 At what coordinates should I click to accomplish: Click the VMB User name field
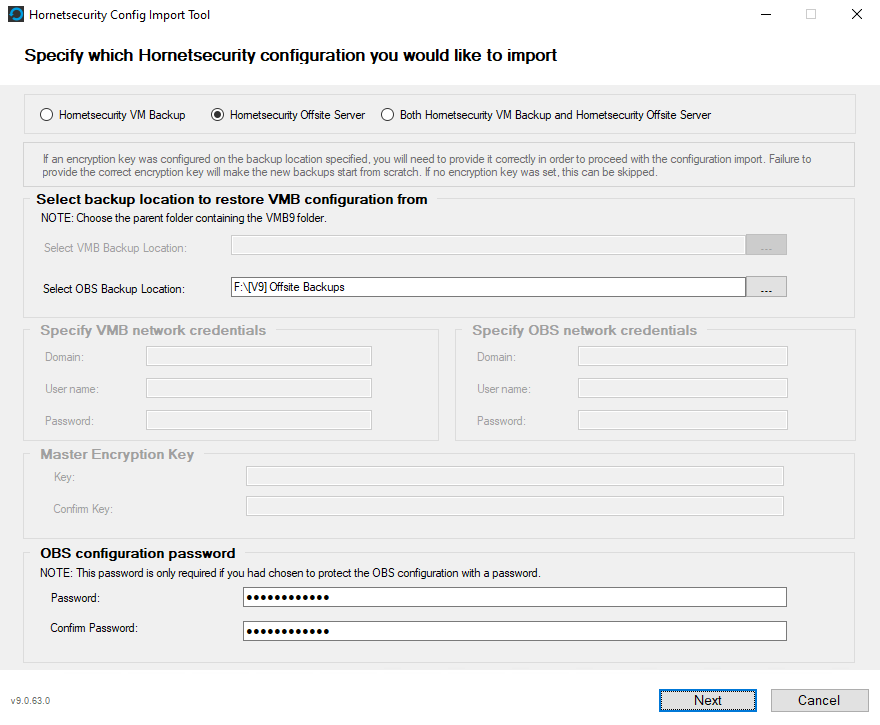pyautogui.click(x=259, y=389)
